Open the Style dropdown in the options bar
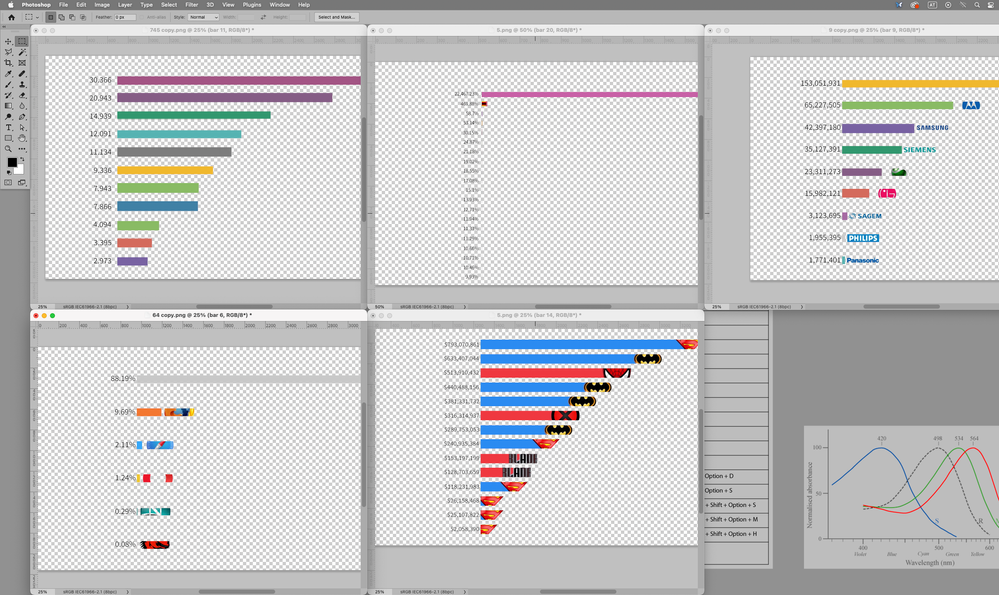This screenshot has height=595, width=999. click(x=203, y=17)
